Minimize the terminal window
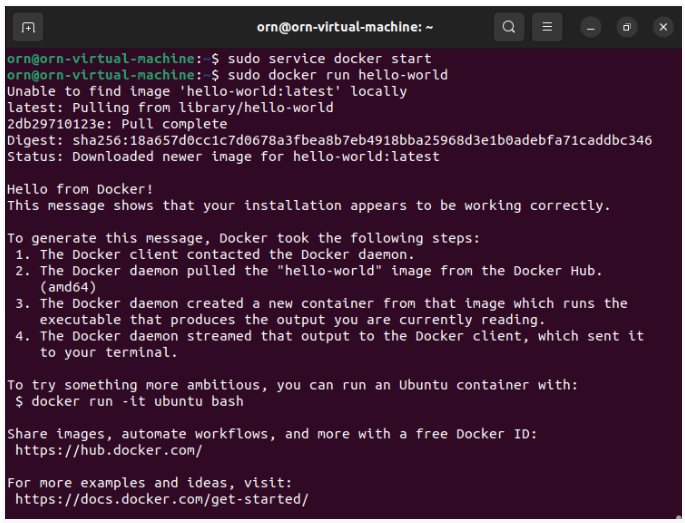This screenshot has height=523, width=685. coord(591,27)
